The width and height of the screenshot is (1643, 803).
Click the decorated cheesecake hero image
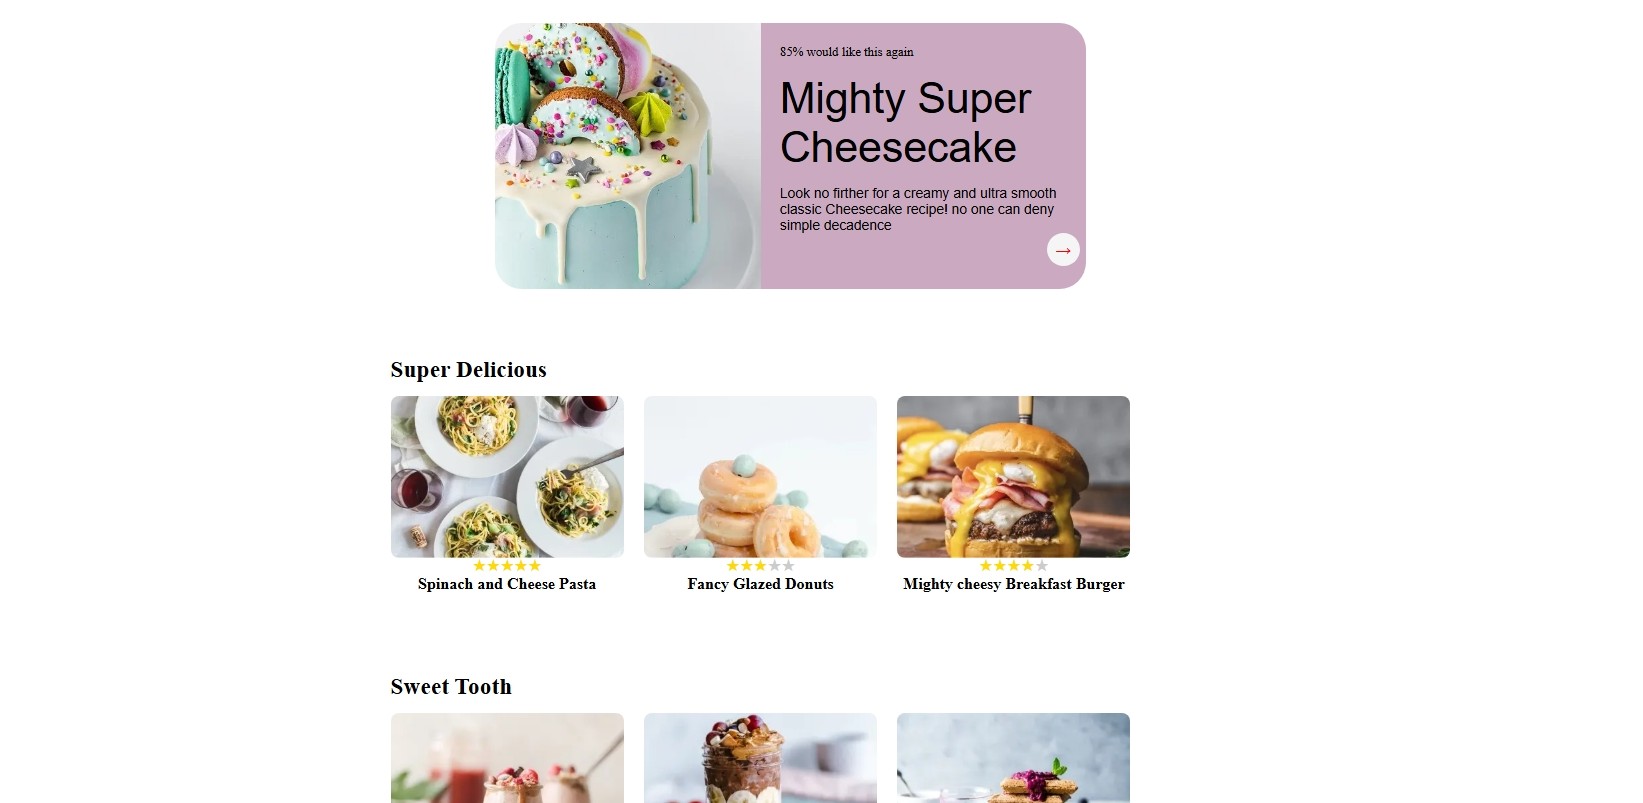coord(628,156)
